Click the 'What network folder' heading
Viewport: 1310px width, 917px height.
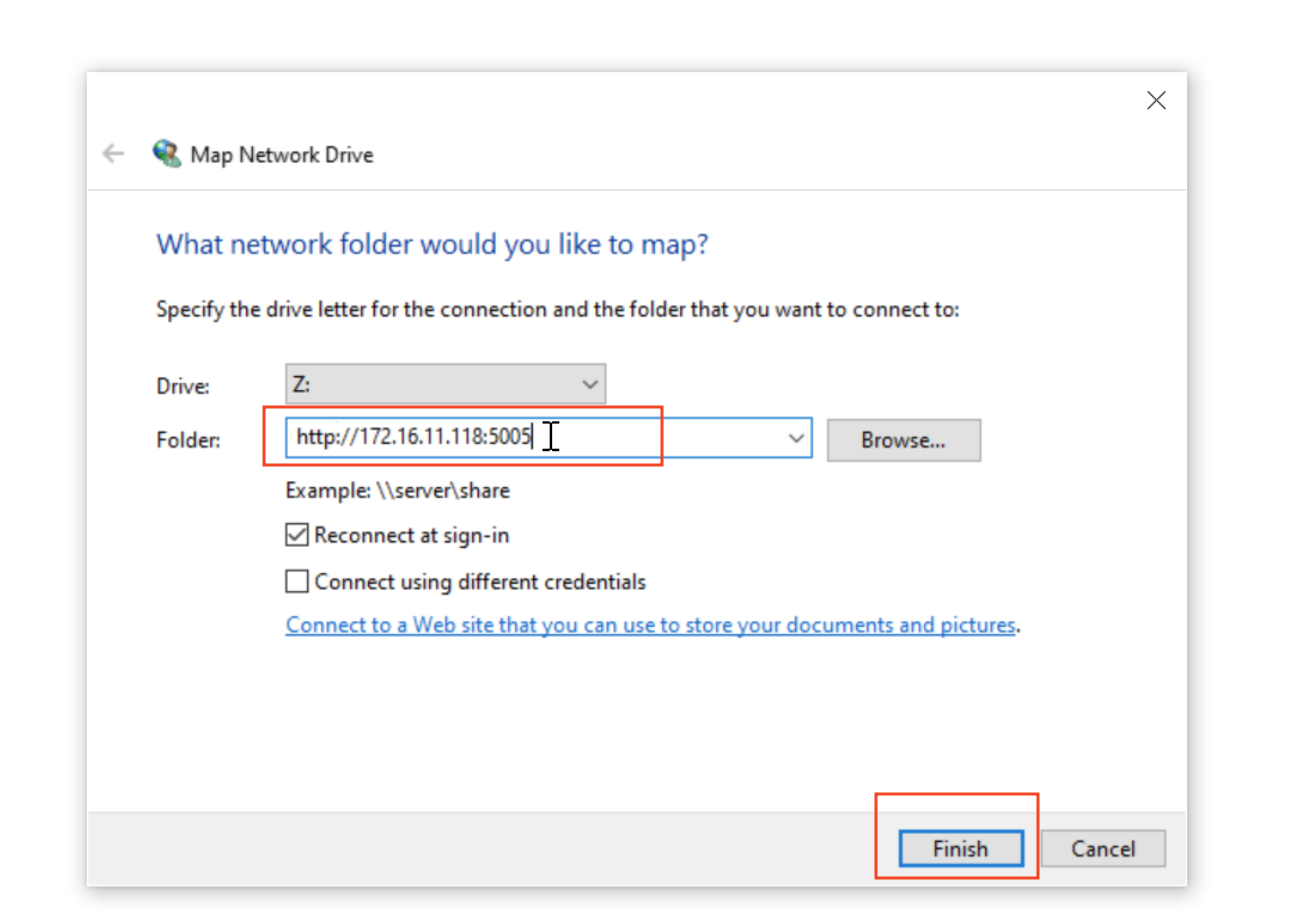click(432, 244)
